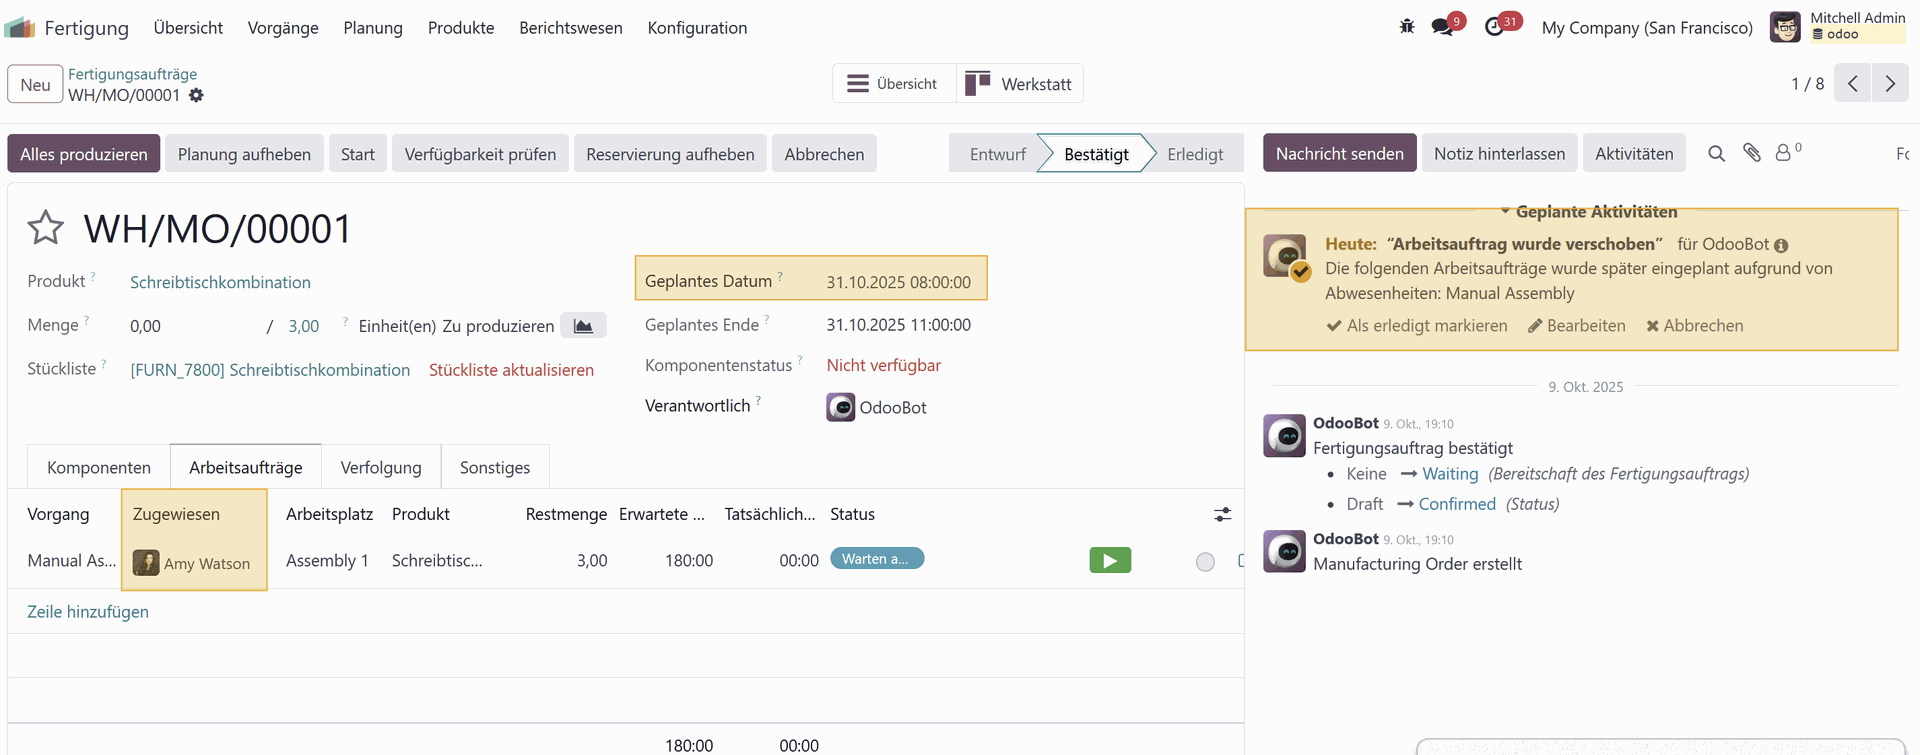Open the followers icon in chatter
Image resolution: width=1920 pixels, height=755 pixels.
1784,153
